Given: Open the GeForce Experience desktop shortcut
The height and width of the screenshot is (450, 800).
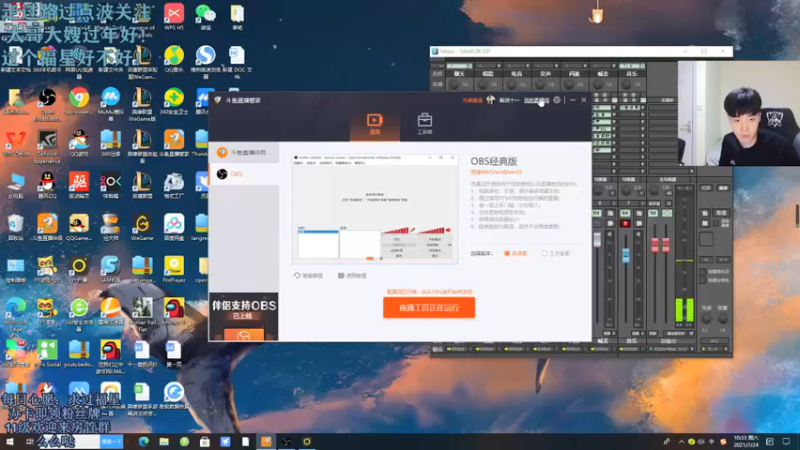Looking at the screenshot, I should [x=47, y=147].
